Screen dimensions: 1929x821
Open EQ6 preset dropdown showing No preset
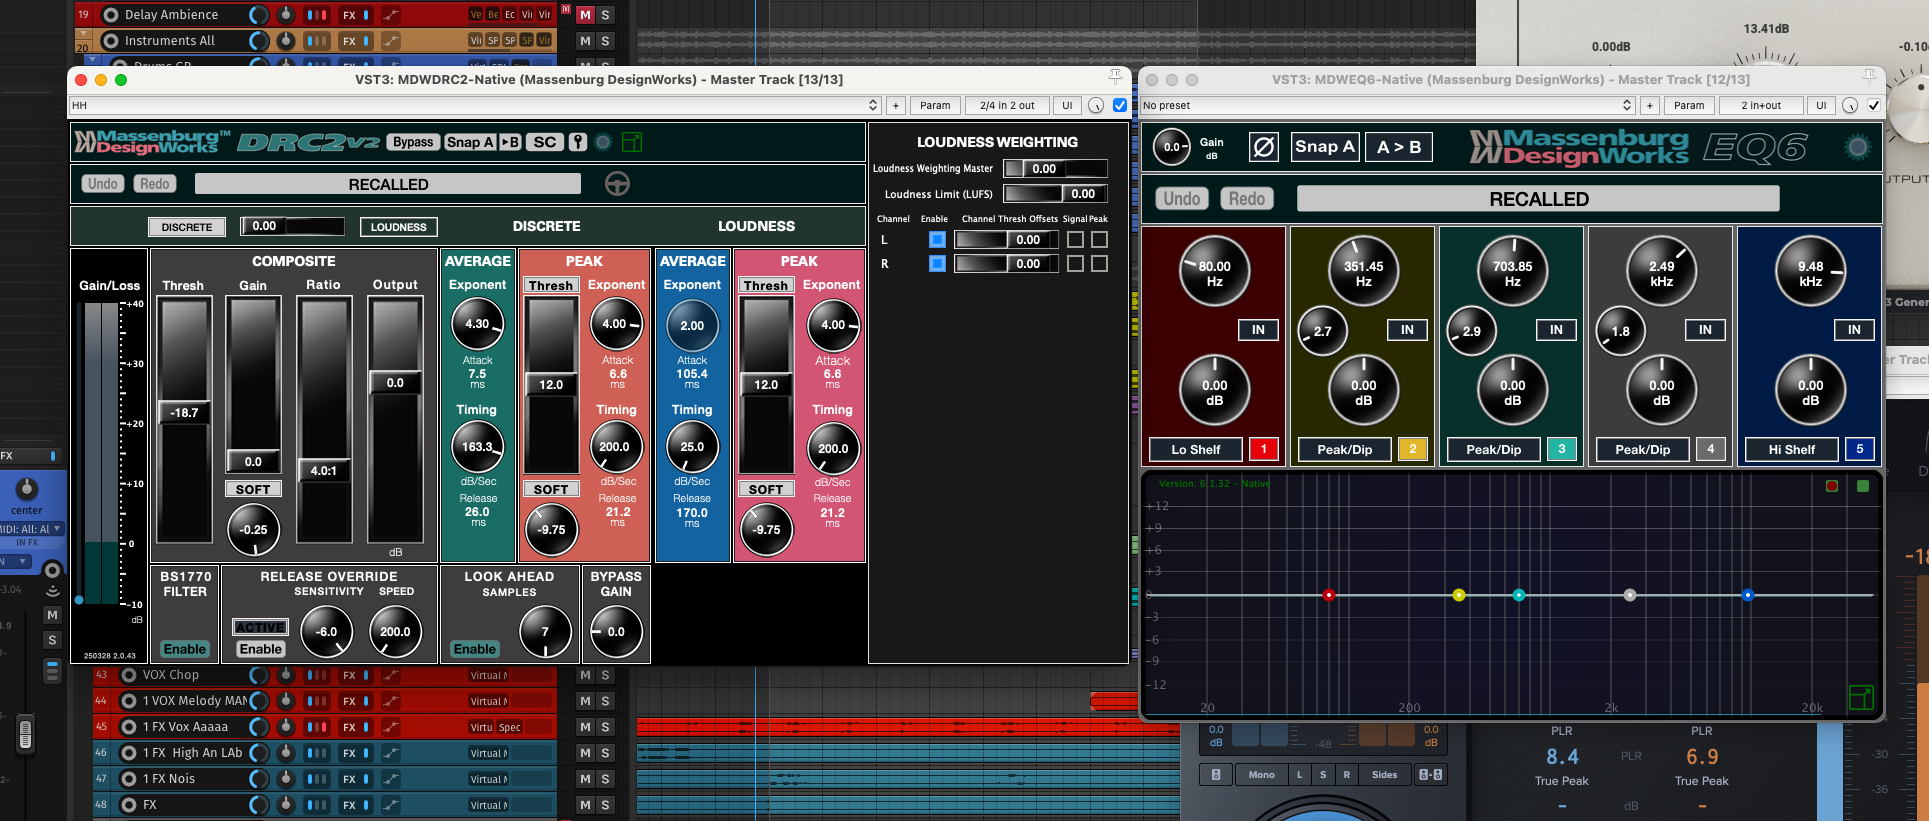[1387, 105]
